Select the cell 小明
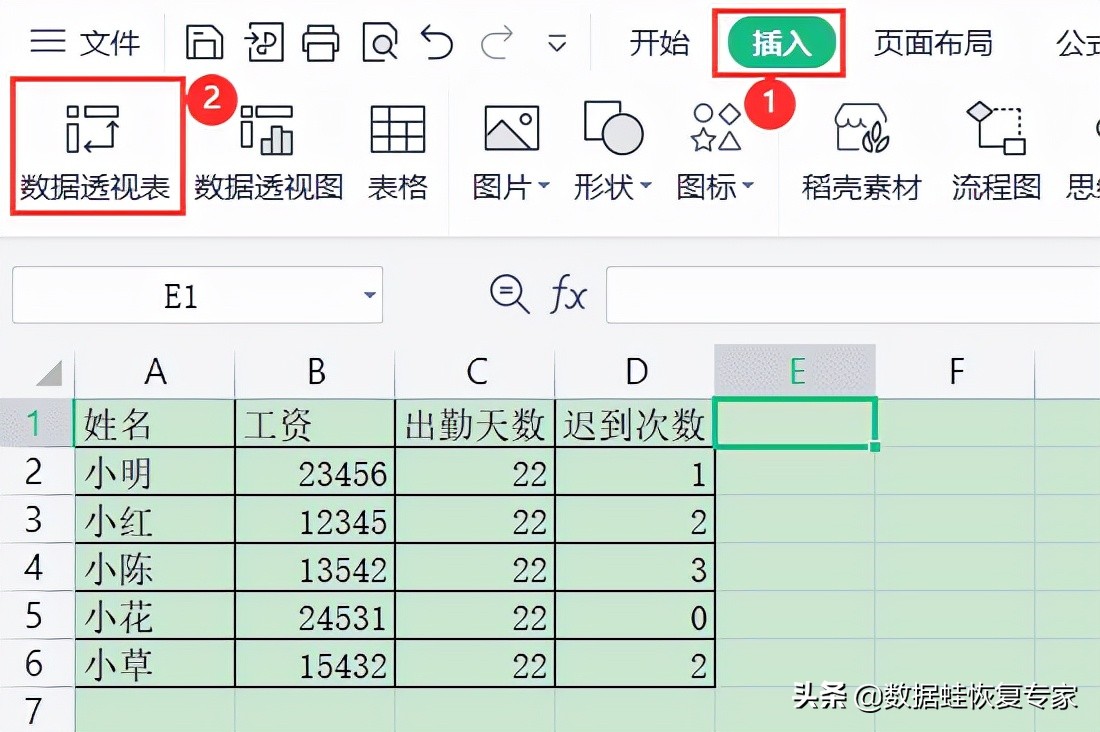The height and width of the screenshot is (732, 1100). (x=155, y=472)
